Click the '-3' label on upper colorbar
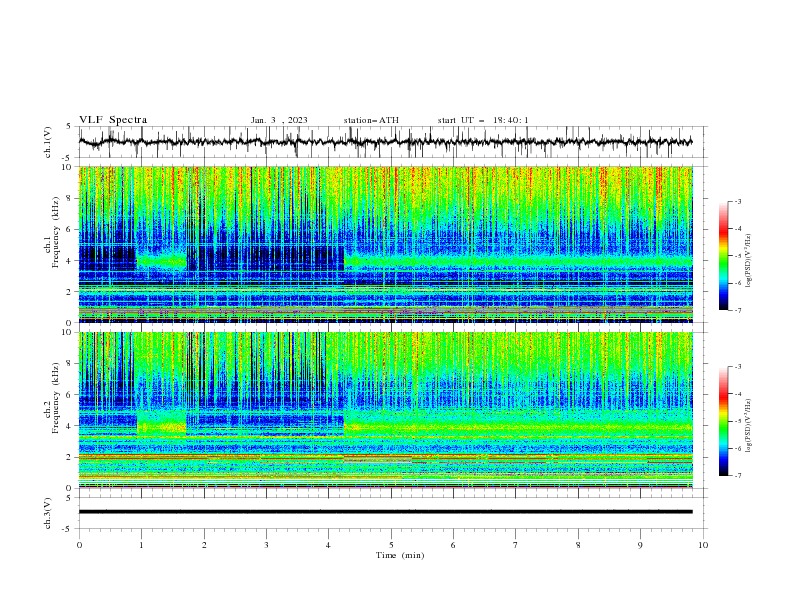Screen dimensions: 792x612 (x=737, y=201)
